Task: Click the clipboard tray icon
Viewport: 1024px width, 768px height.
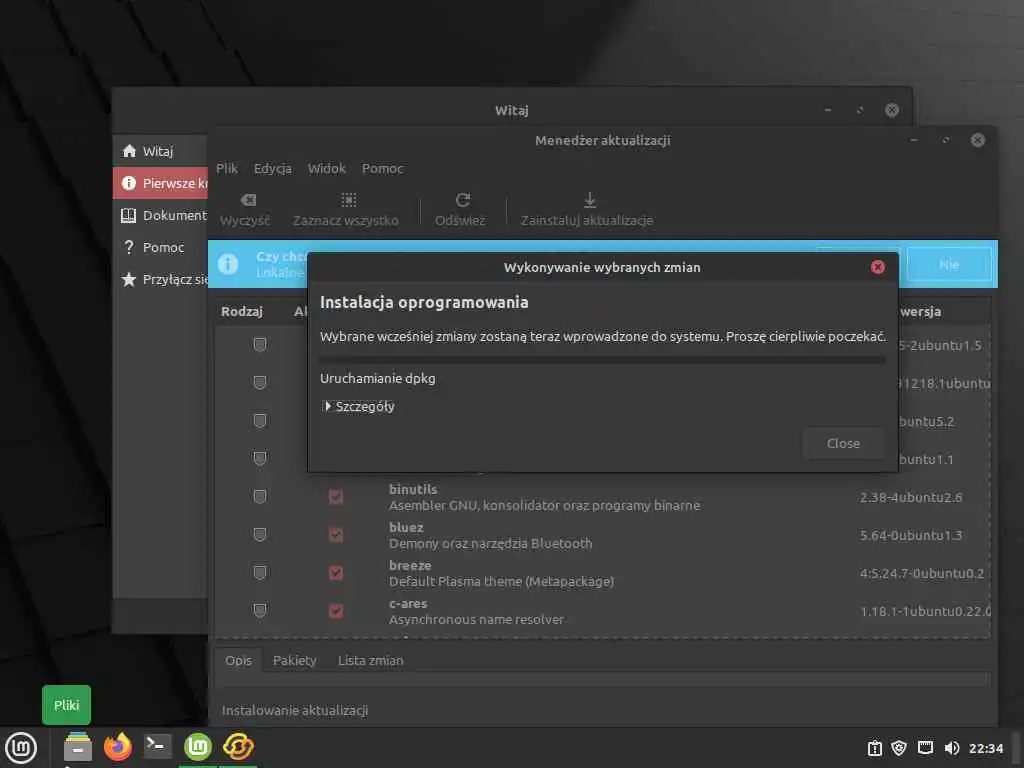Action: click(x=874, y=748)
